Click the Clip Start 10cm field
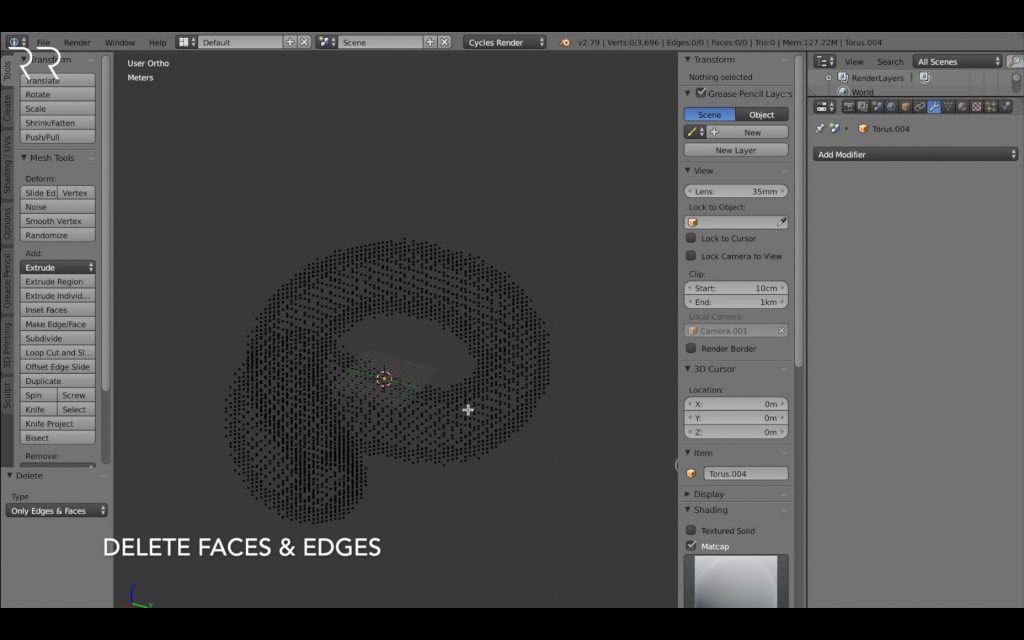Screen dimensions: 1024x640 click(x=736, y=288)
